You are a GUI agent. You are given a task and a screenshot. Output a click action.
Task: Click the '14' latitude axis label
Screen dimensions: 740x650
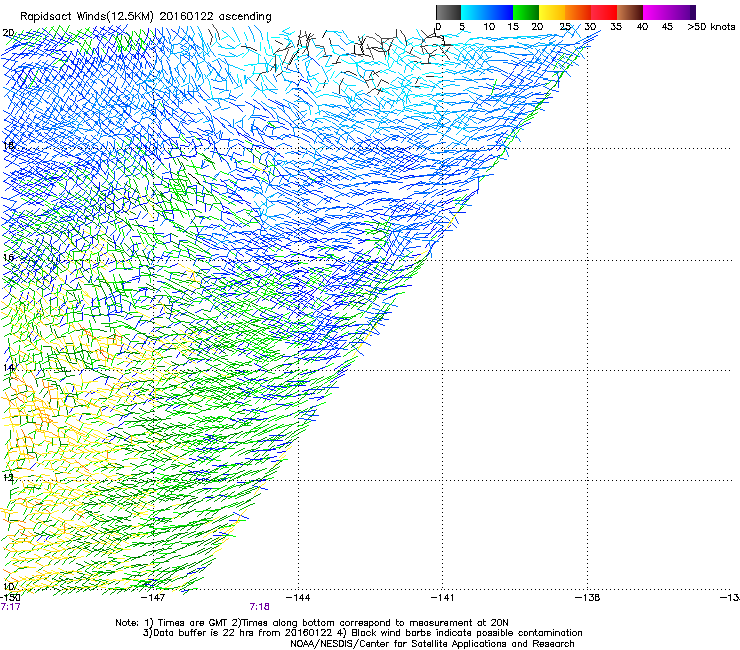8,368
